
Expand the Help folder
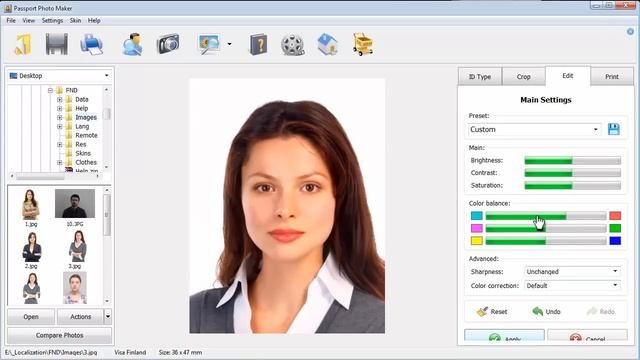60,108
